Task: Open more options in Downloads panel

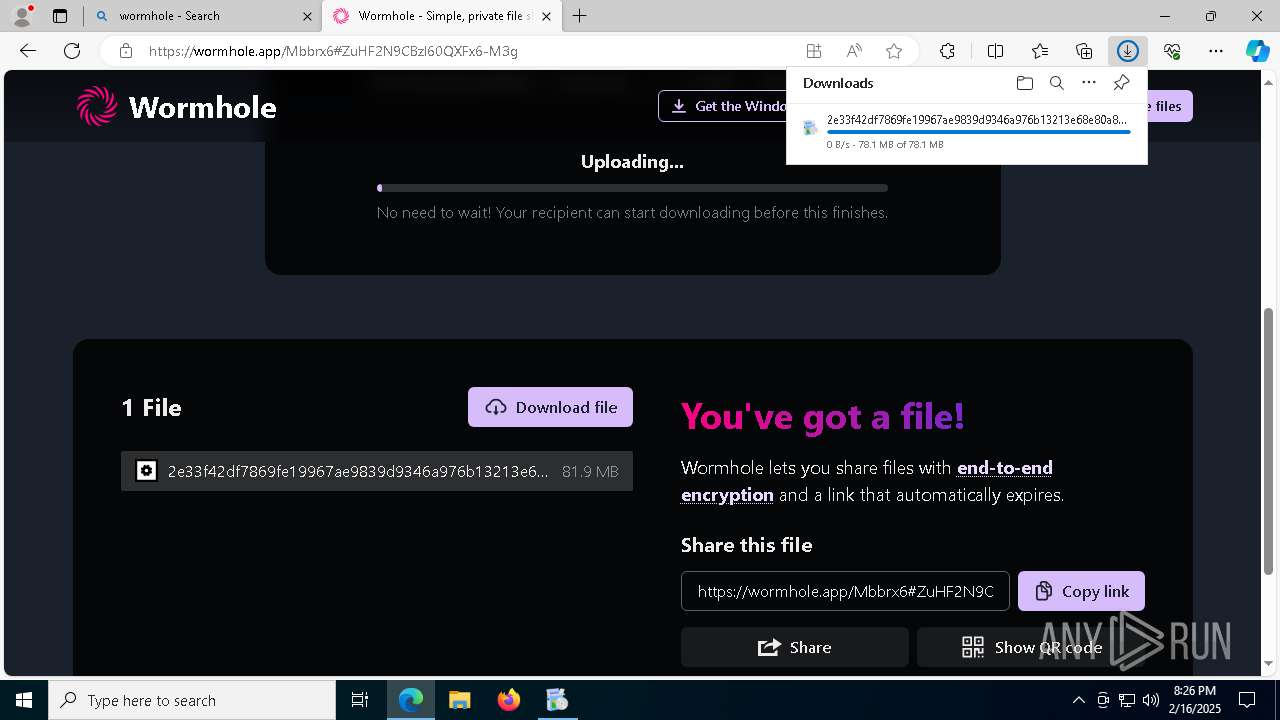Action: (x=1089, y=83)
